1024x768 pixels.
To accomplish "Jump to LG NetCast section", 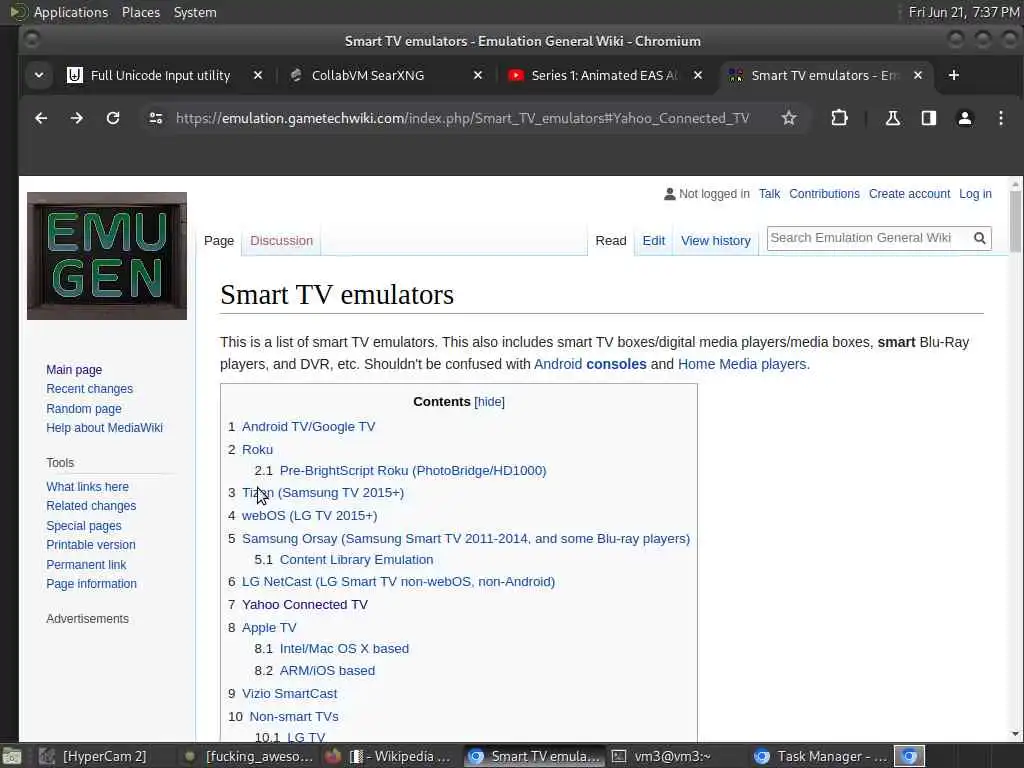I will point(398,581).
